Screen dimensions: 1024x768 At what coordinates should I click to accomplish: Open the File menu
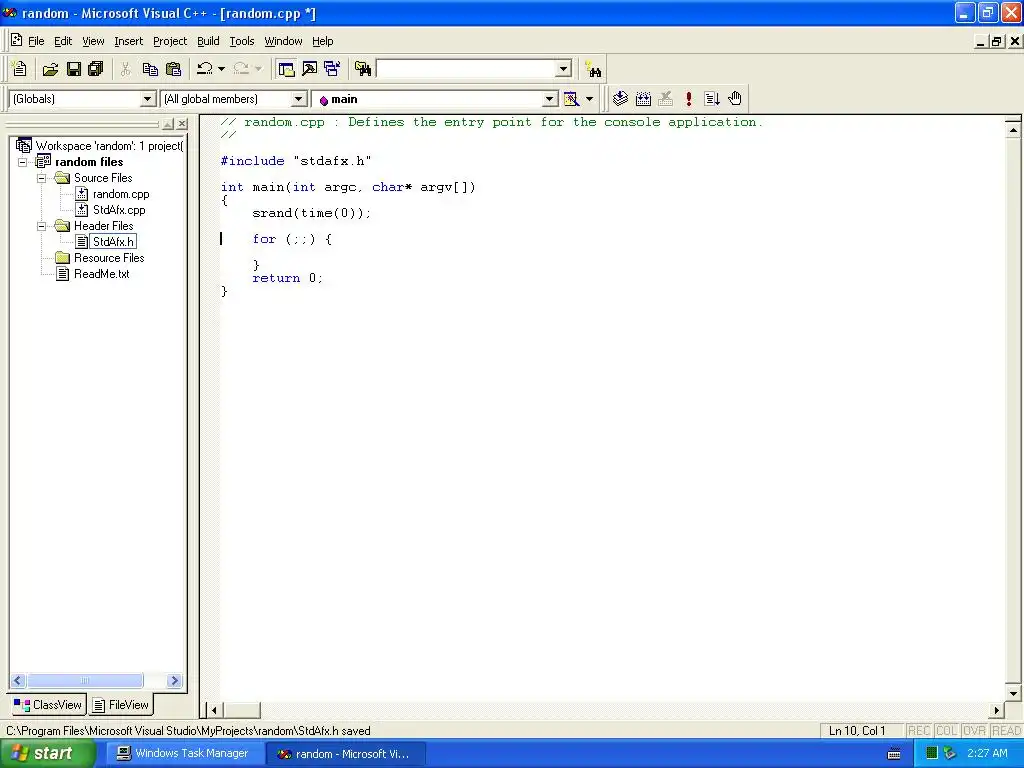36,41
